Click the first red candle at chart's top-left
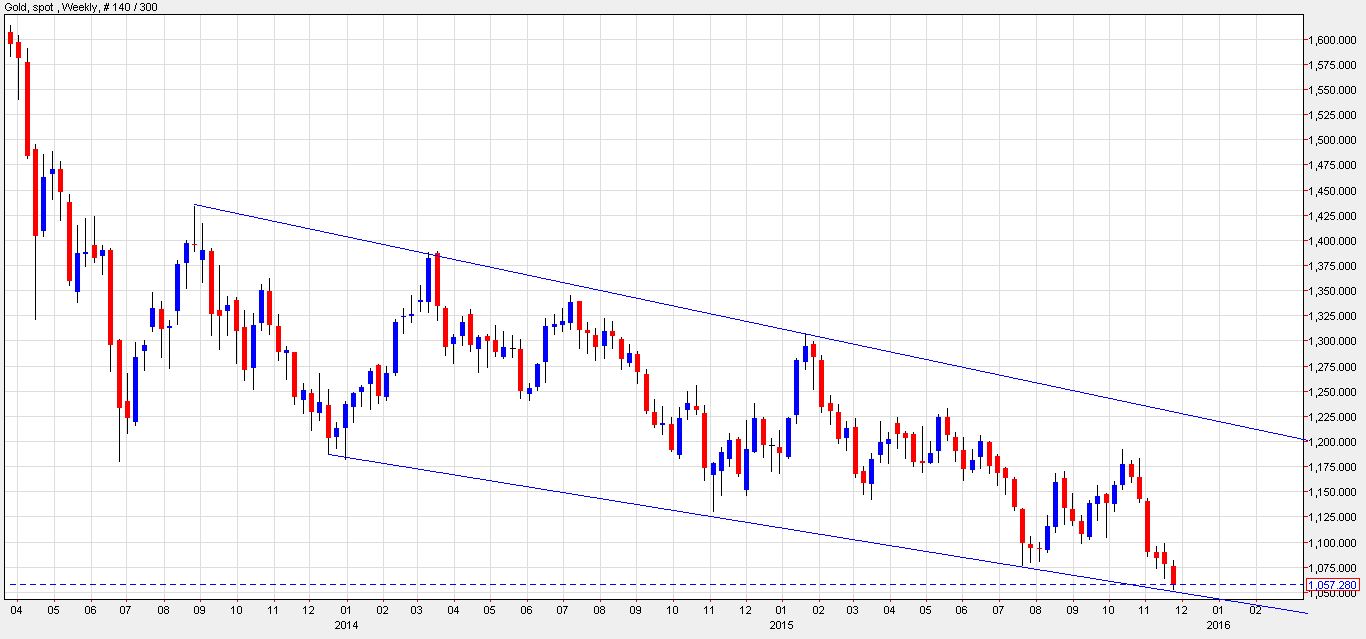1366x639 pixels. point(10,38)
